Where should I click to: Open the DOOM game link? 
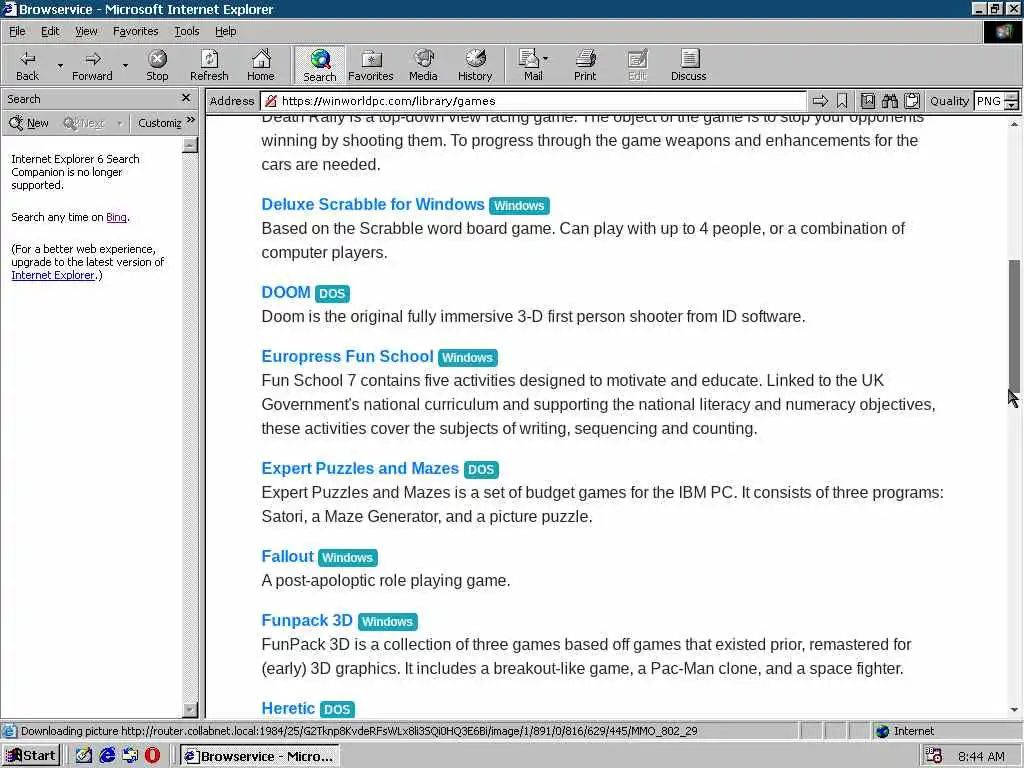pos(286,293)
